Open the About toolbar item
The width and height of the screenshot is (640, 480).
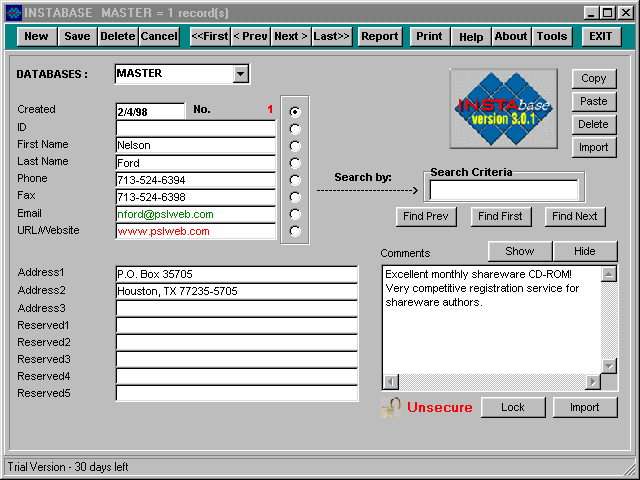point(510,36)
